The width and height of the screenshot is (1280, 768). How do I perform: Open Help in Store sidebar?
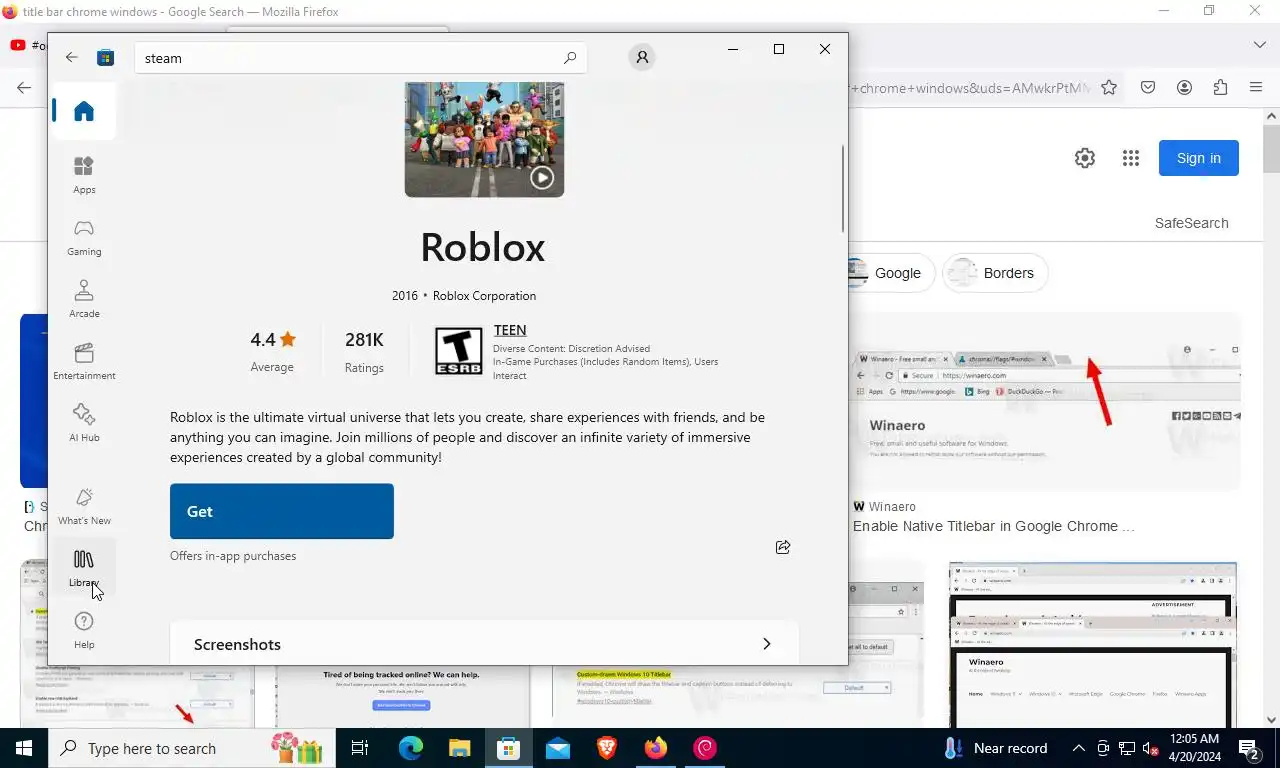pos(84,630)
